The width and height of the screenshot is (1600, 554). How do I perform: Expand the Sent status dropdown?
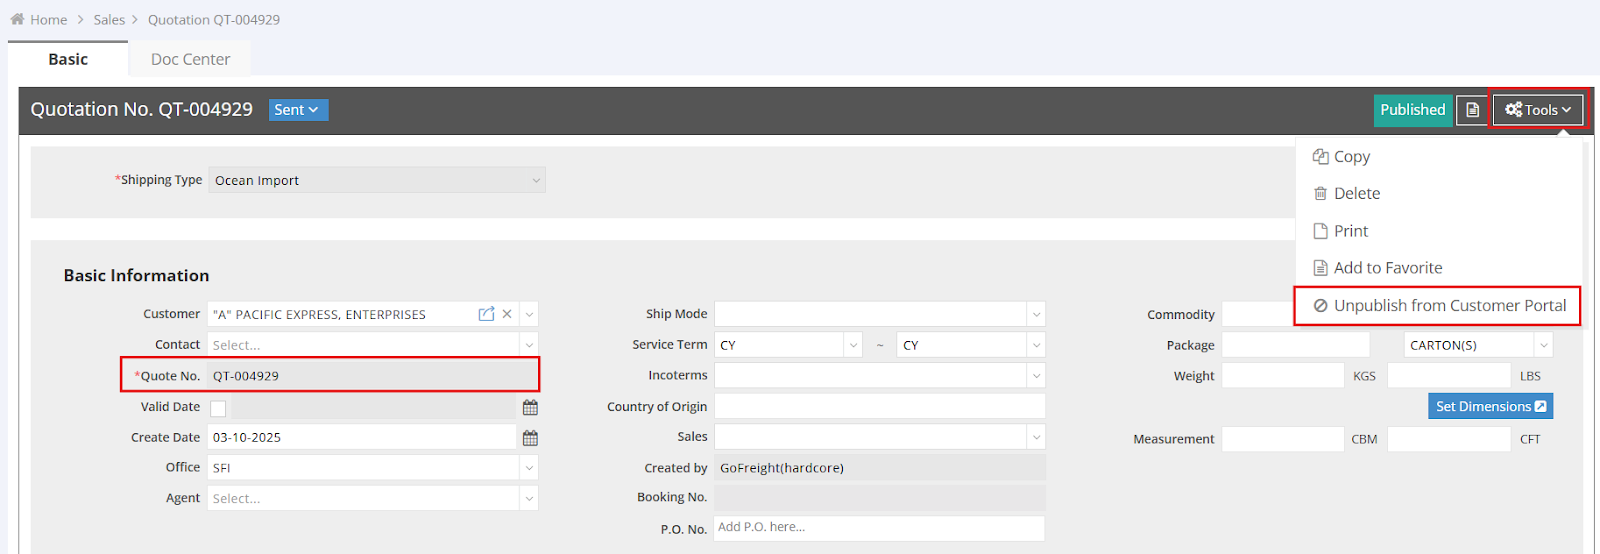pos(298,110)
